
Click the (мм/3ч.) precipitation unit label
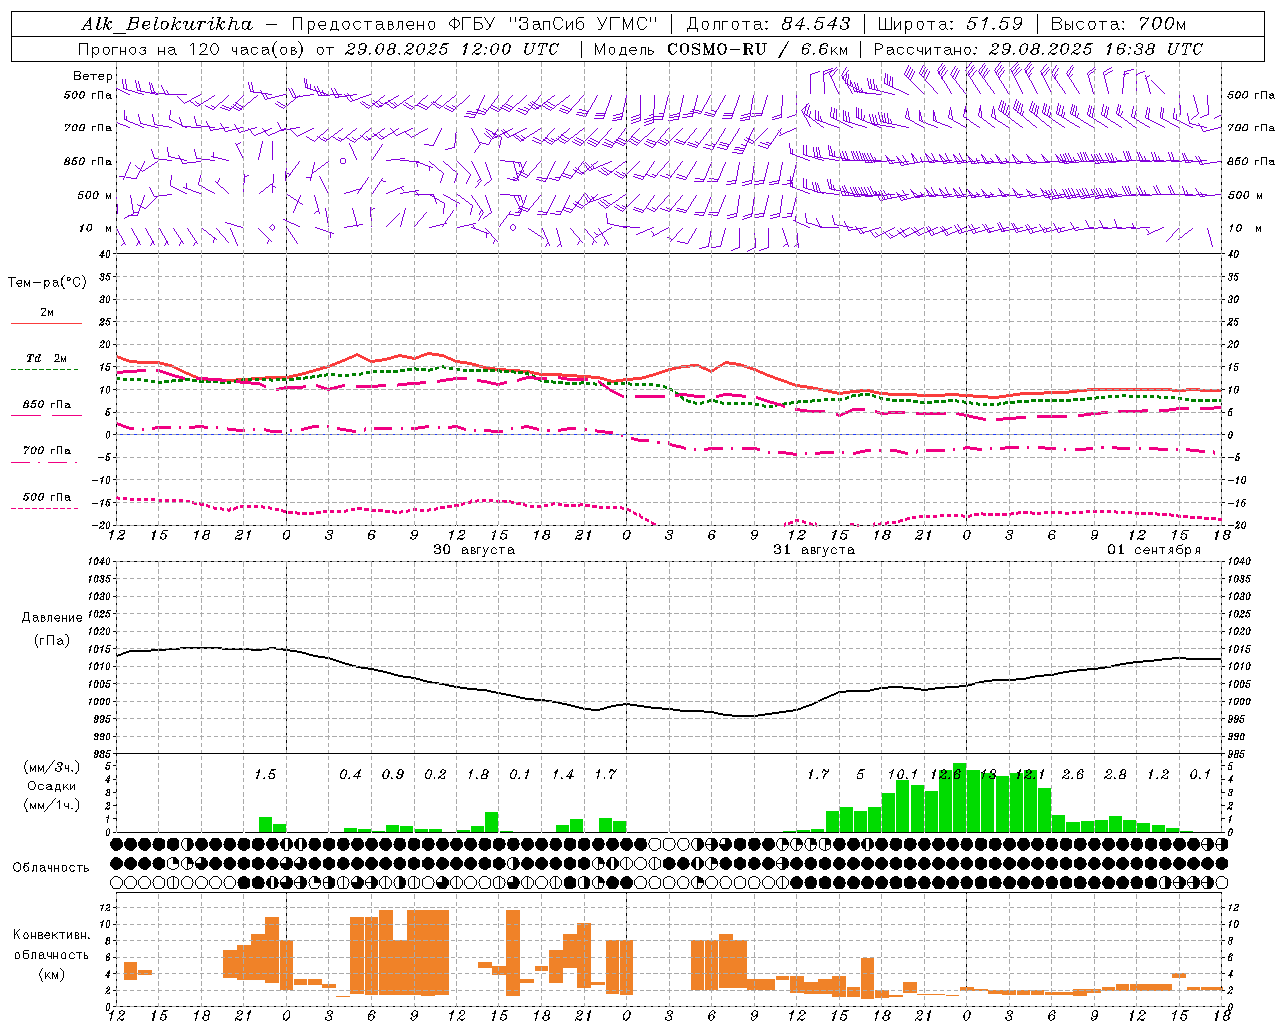click(x=50, y=767)
